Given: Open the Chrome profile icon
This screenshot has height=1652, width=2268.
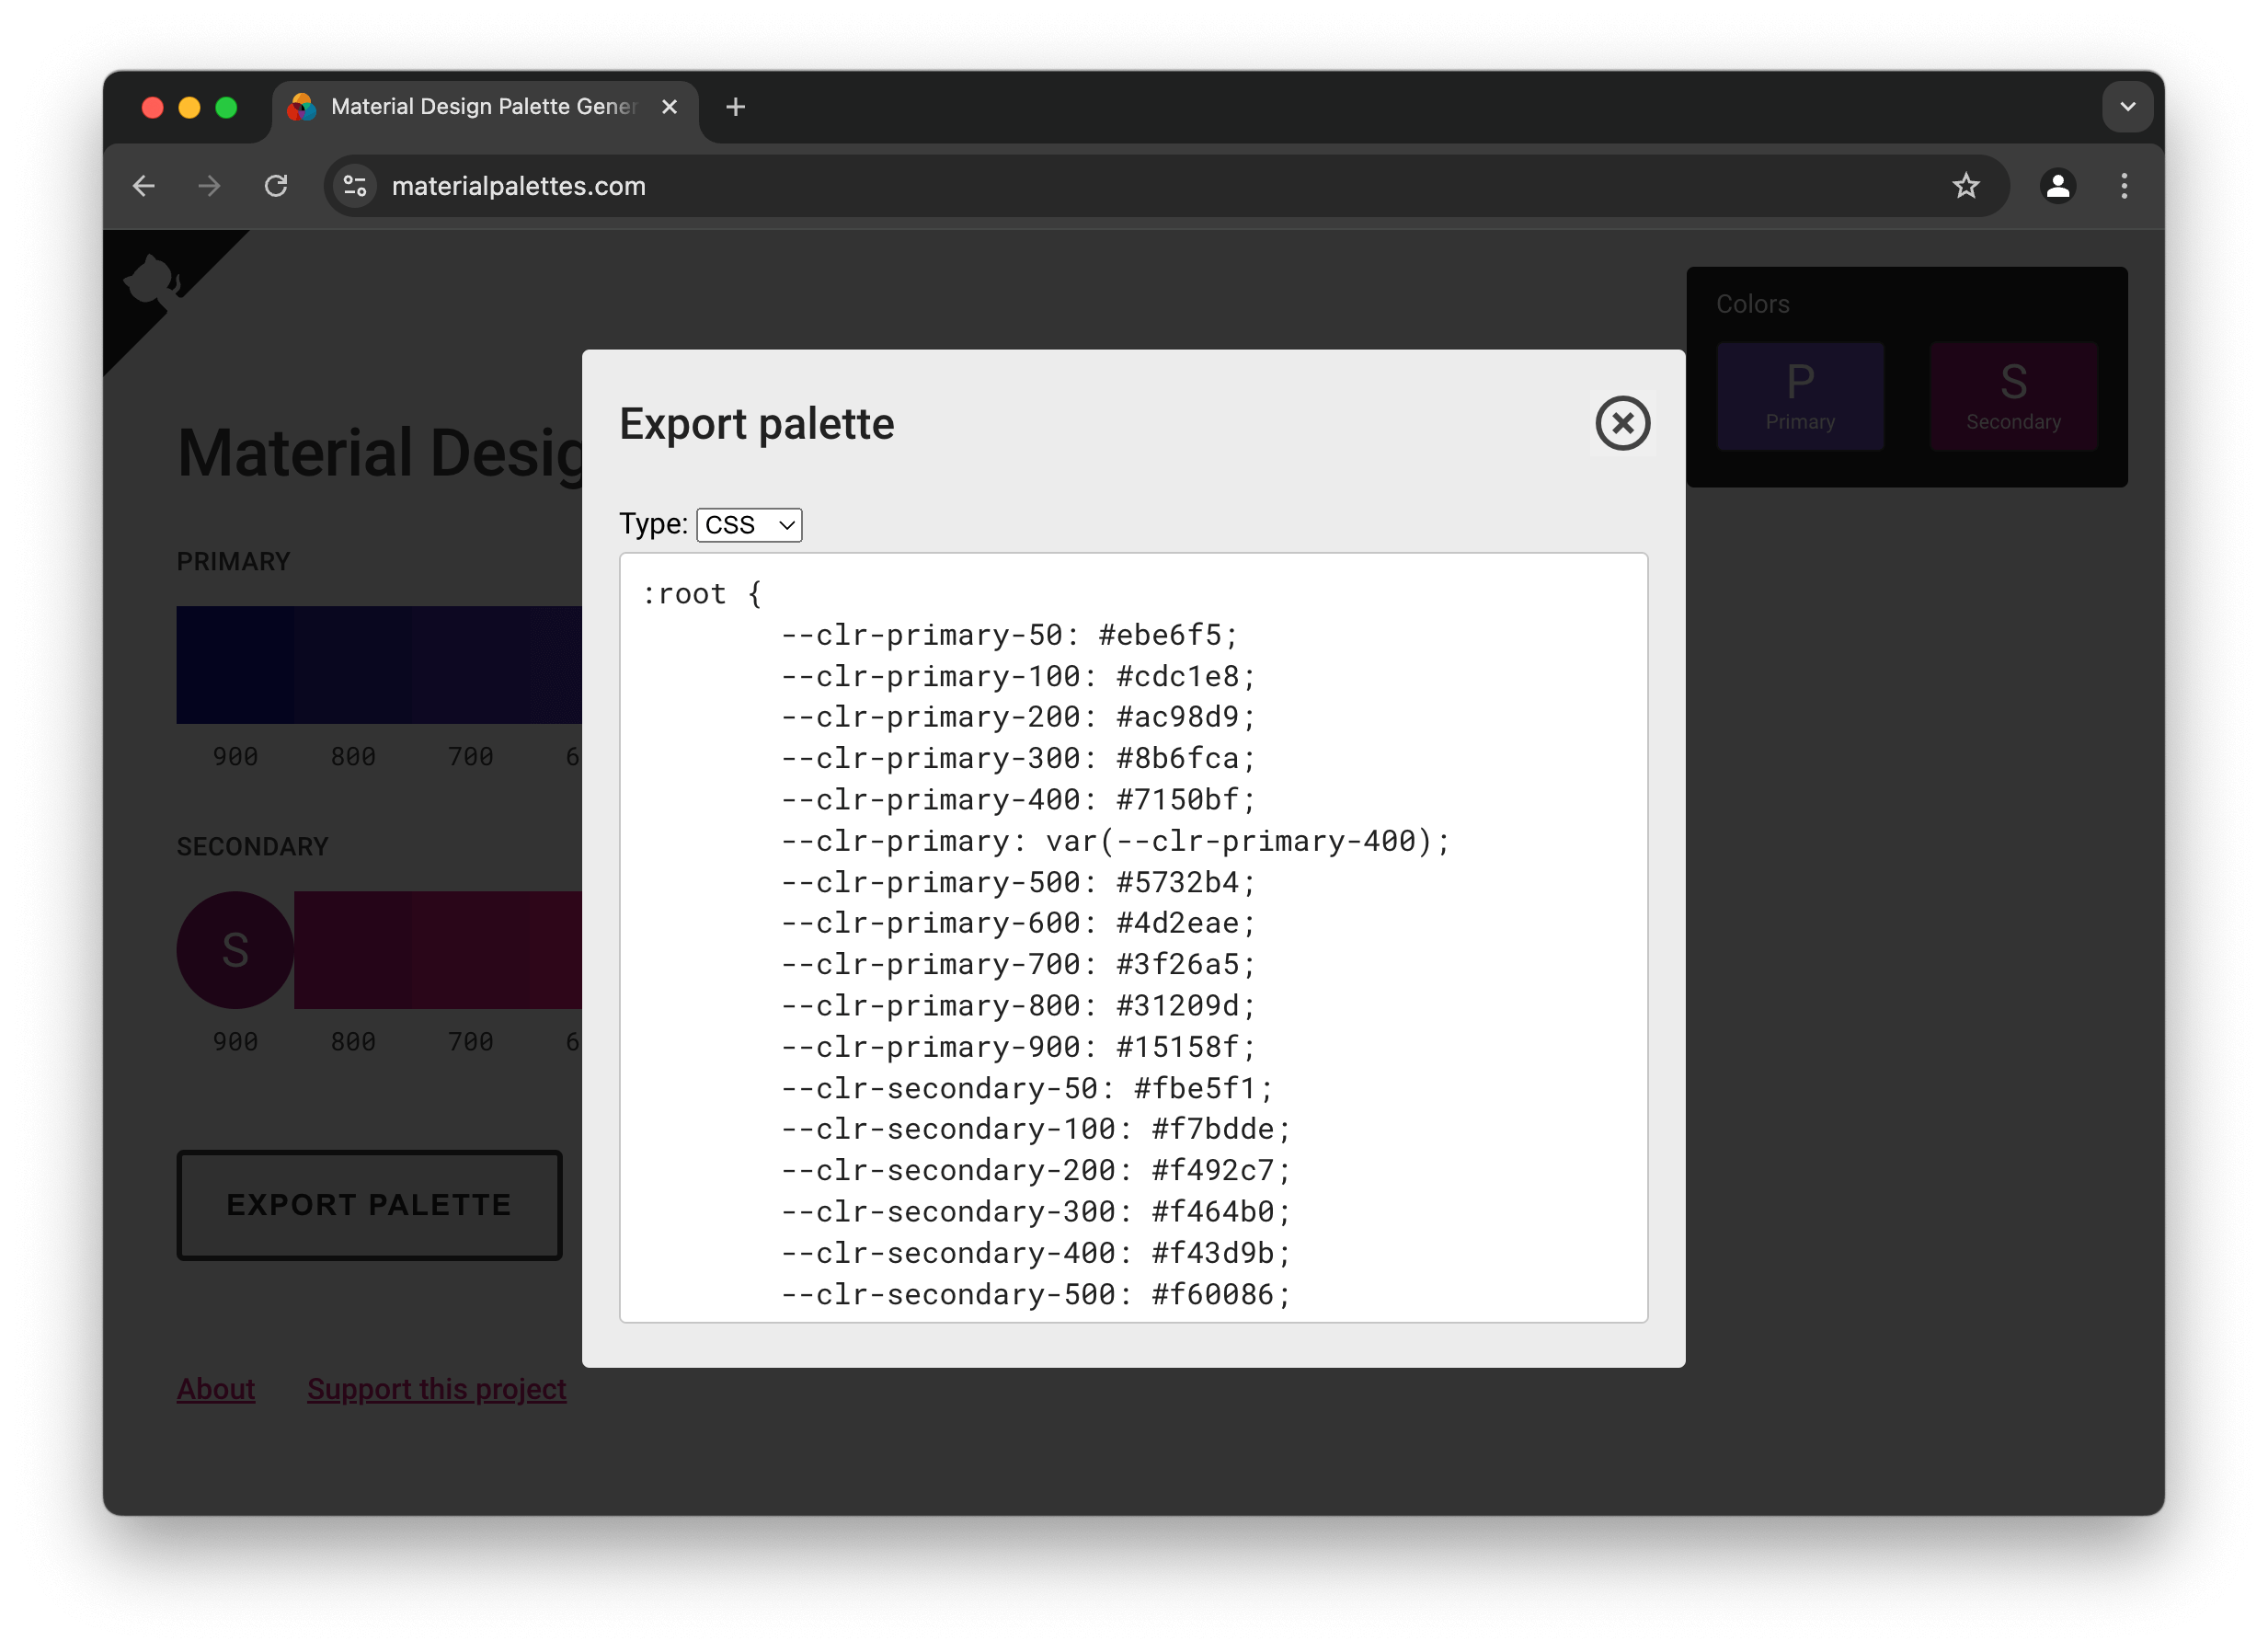Looking at the screenshot, I should [2057, 186].
